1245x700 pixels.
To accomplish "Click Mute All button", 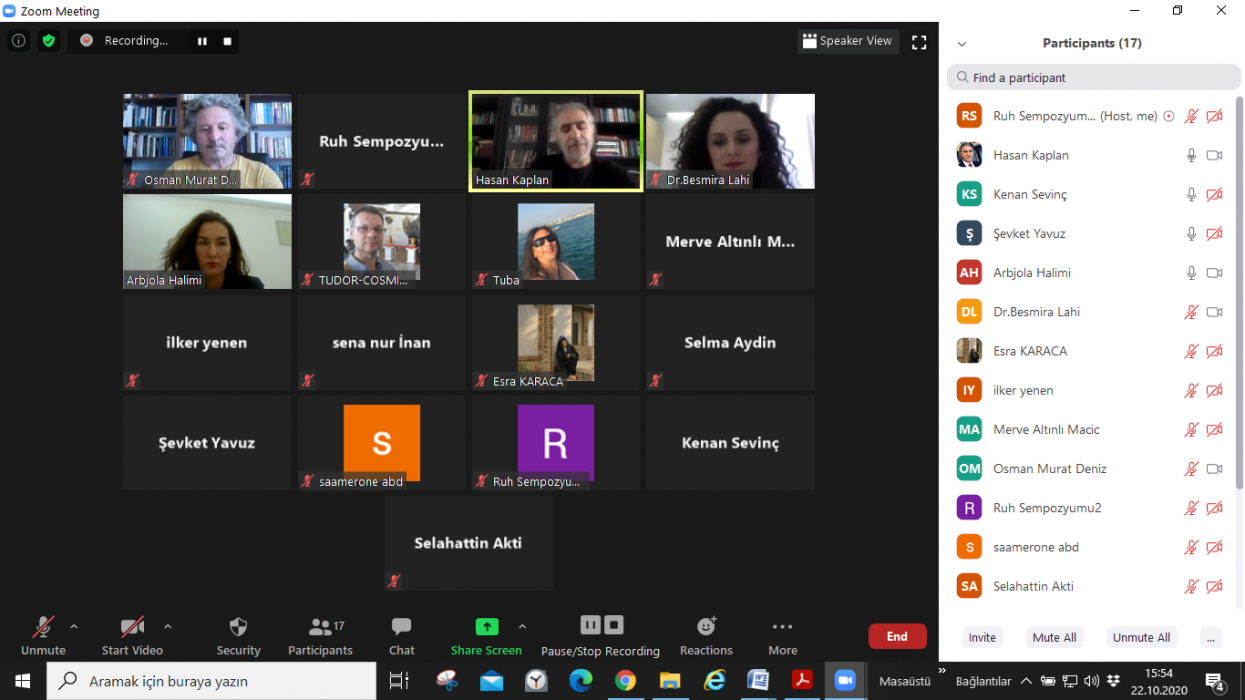I will coord(1054,637).
